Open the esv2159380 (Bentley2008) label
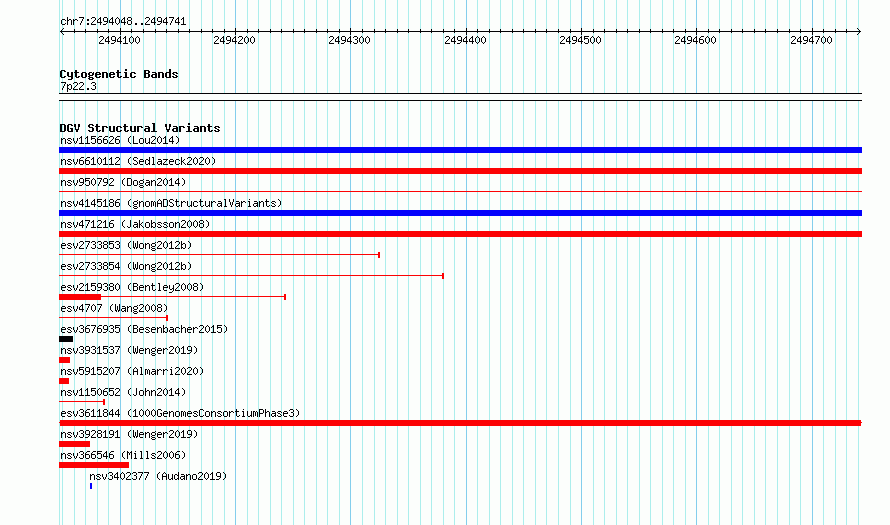The image size is (890, 525). [132, 287]
